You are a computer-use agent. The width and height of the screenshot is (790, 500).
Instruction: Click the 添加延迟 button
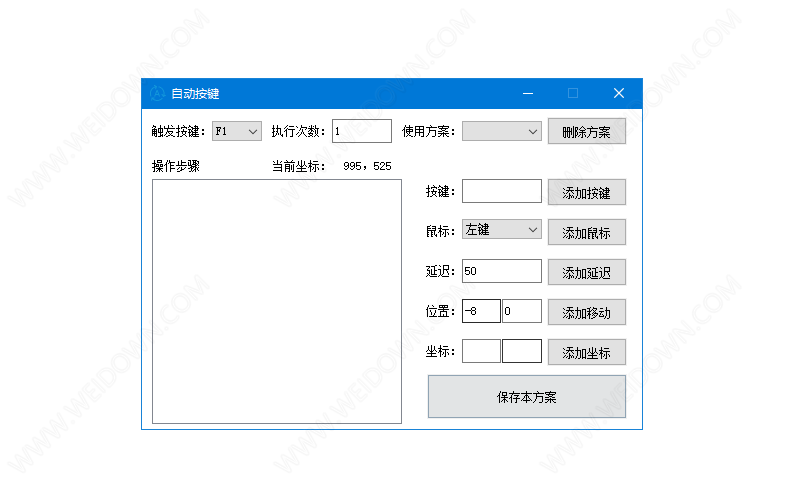[x=586, y=272]
